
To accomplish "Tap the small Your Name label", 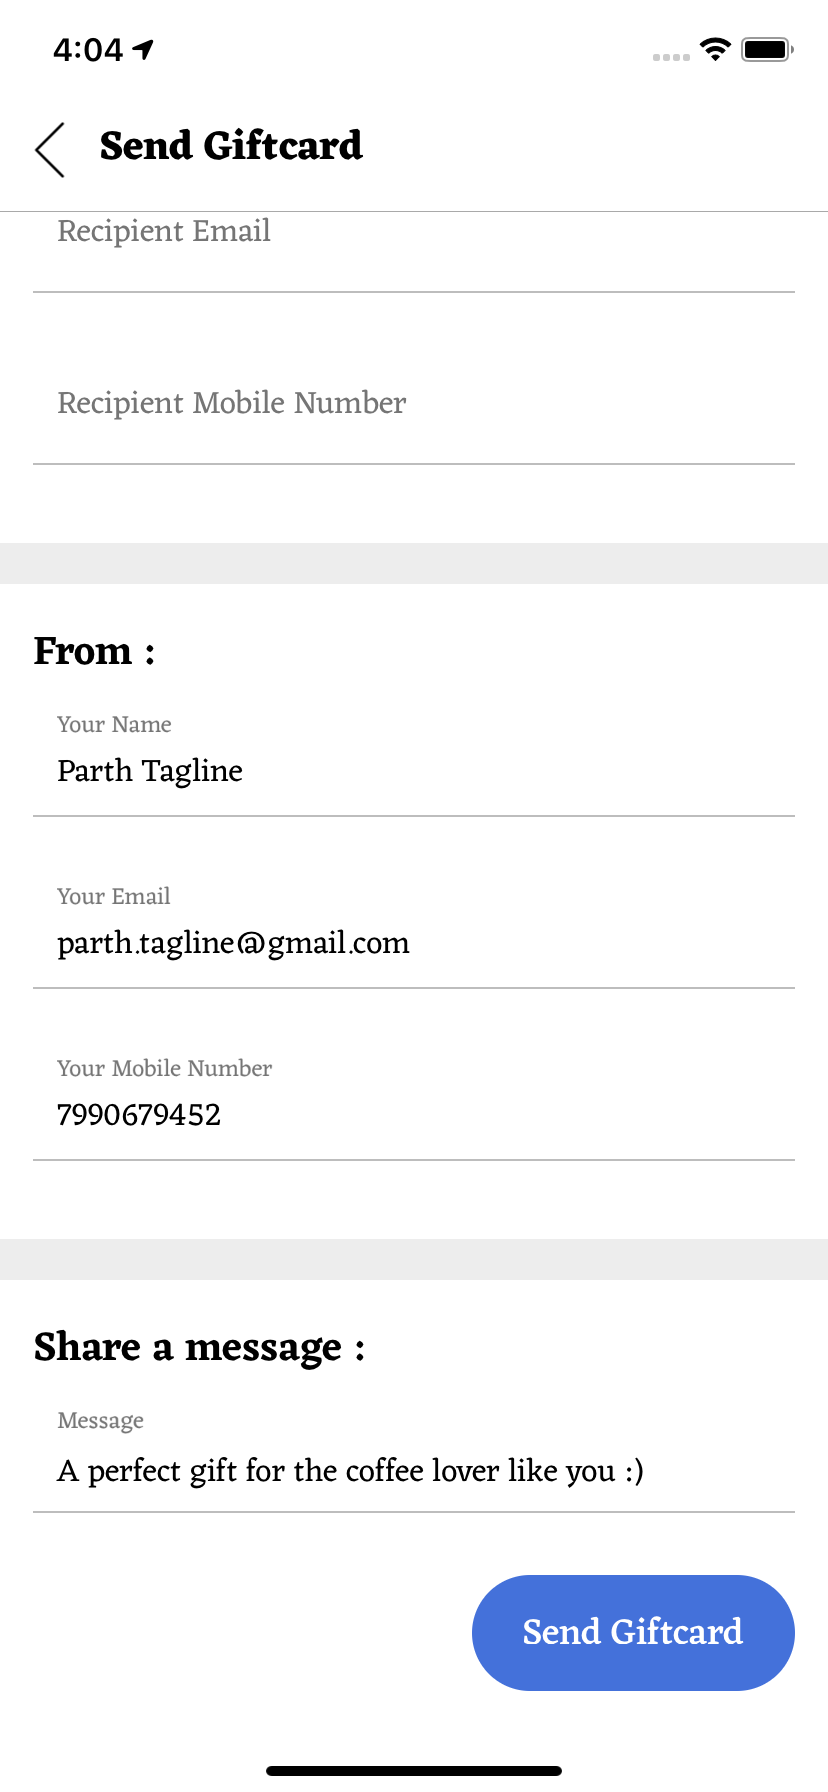I will (114, 724).
